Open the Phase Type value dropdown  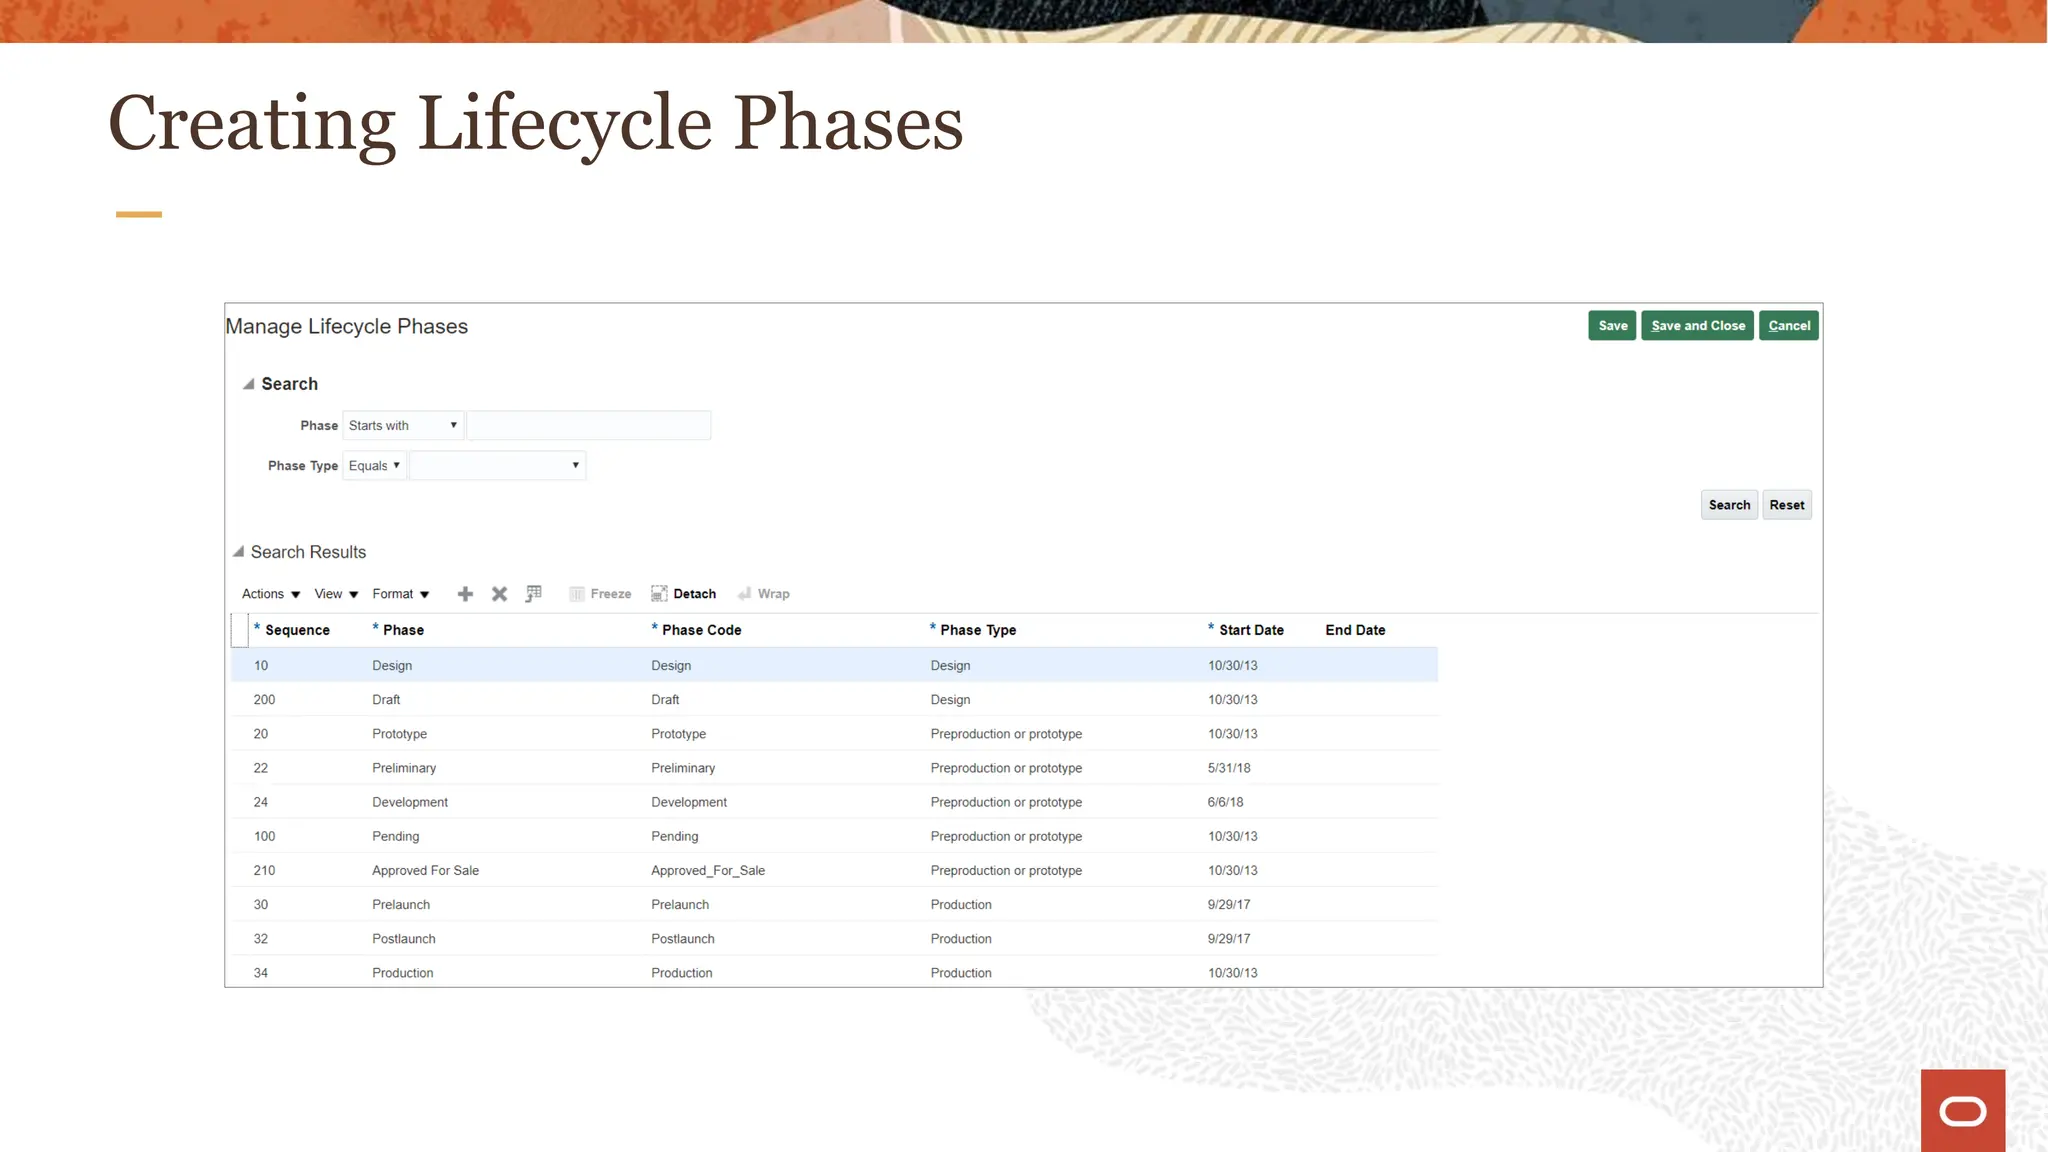click(497, 466)
